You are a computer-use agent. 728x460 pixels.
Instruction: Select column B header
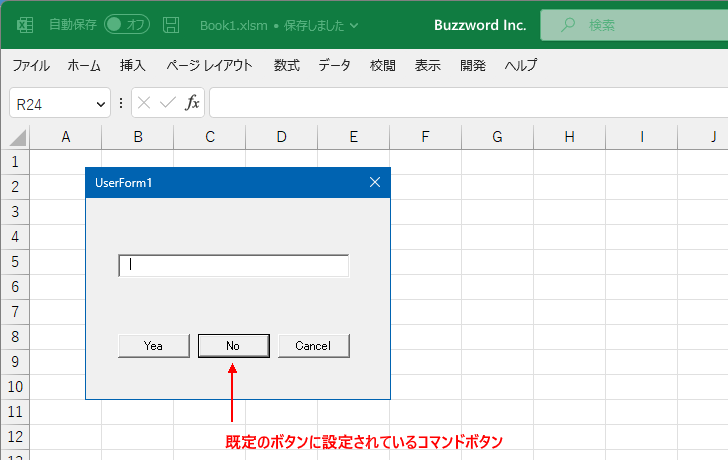[x=138, y=137]
